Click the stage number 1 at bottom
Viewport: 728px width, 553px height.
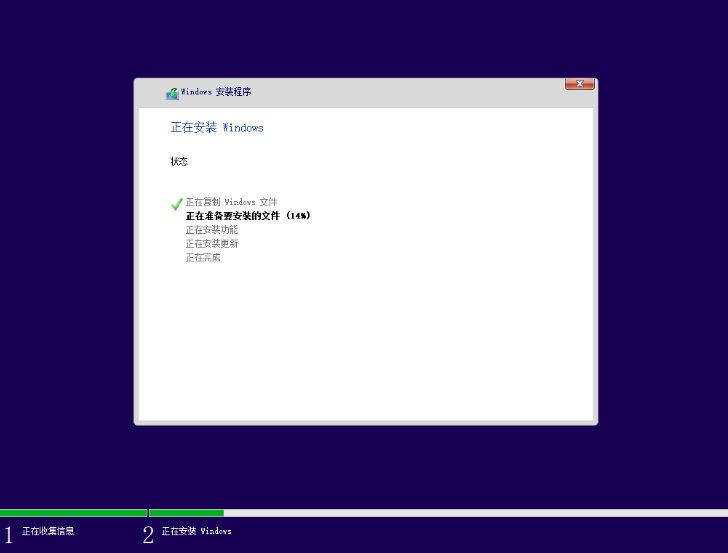click(9, 535)
